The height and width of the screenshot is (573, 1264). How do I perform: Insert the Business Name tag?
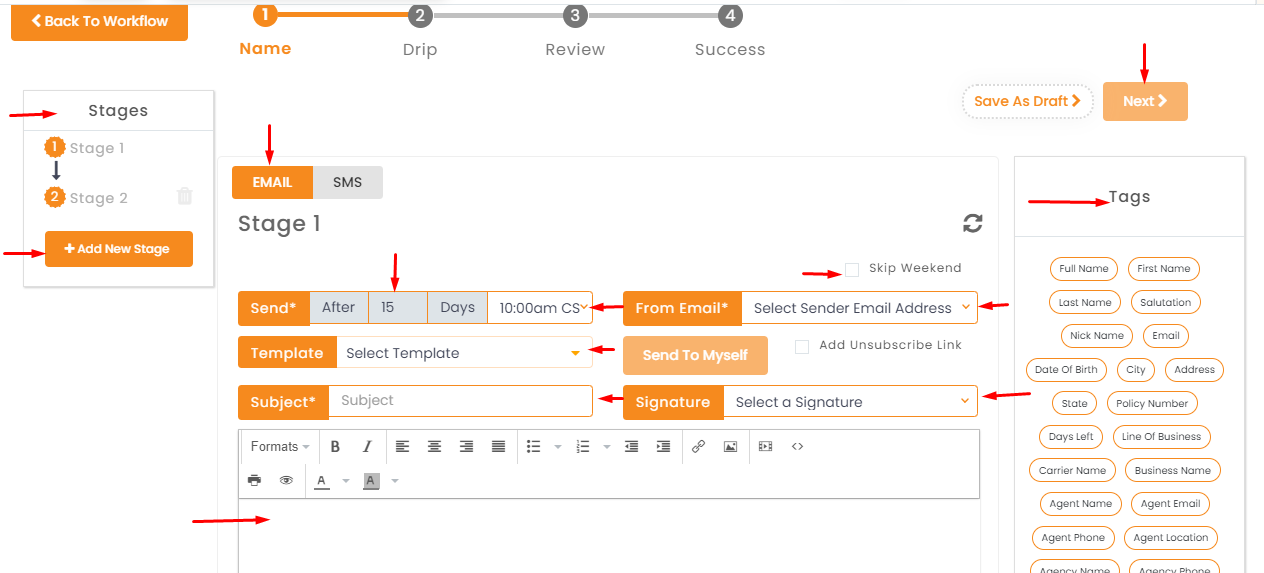tap(1173, 470)
